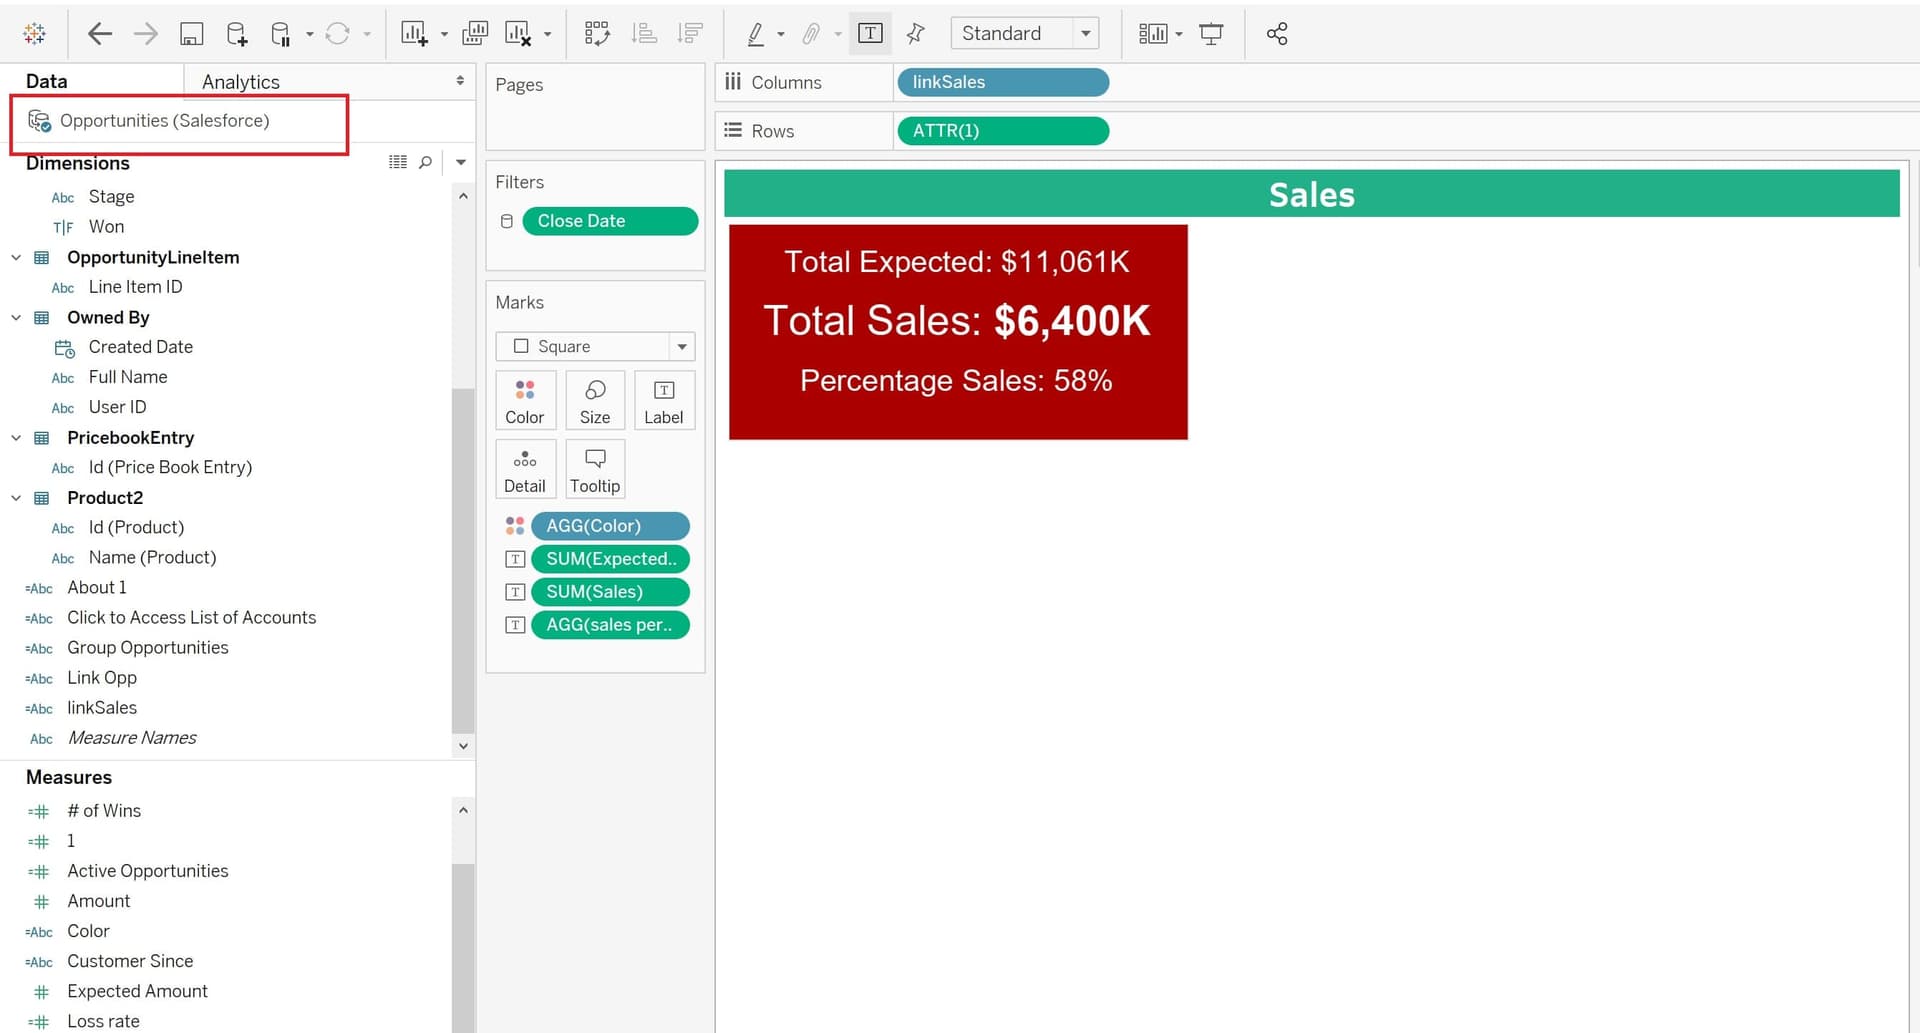Open the Color mark property

[525, 400]
